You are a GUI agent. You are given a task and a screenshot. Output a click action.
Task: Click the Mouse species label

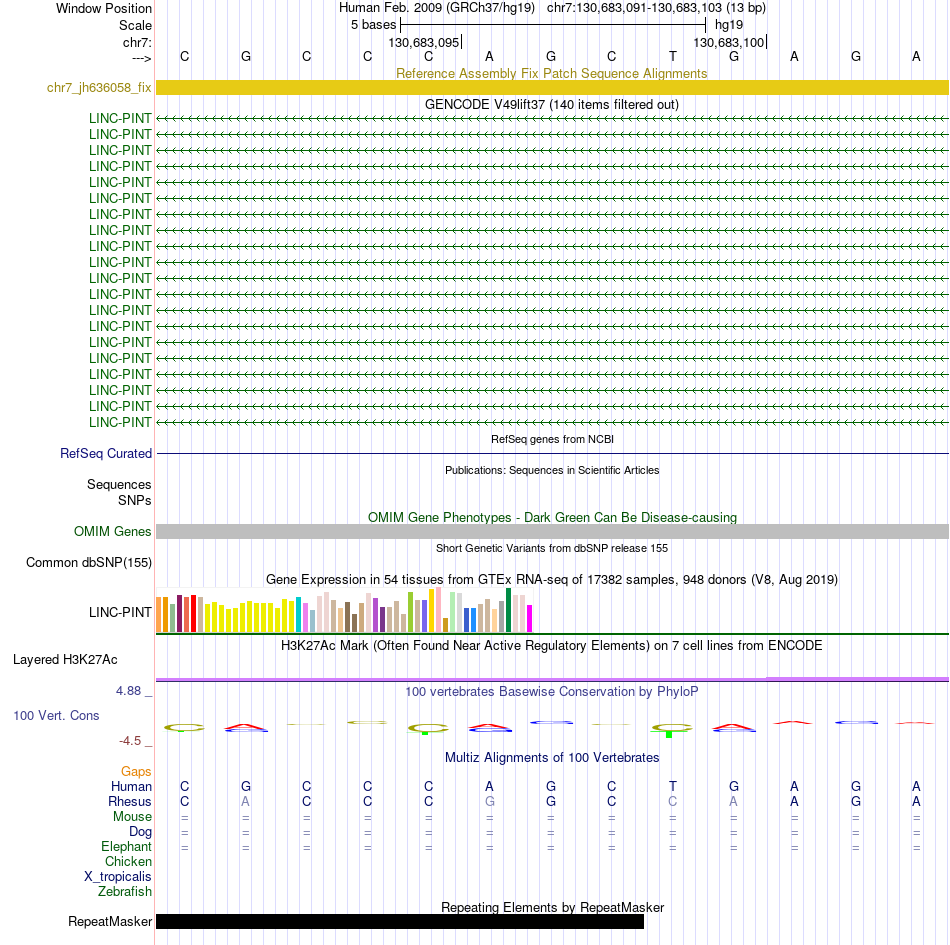[132, 817]
